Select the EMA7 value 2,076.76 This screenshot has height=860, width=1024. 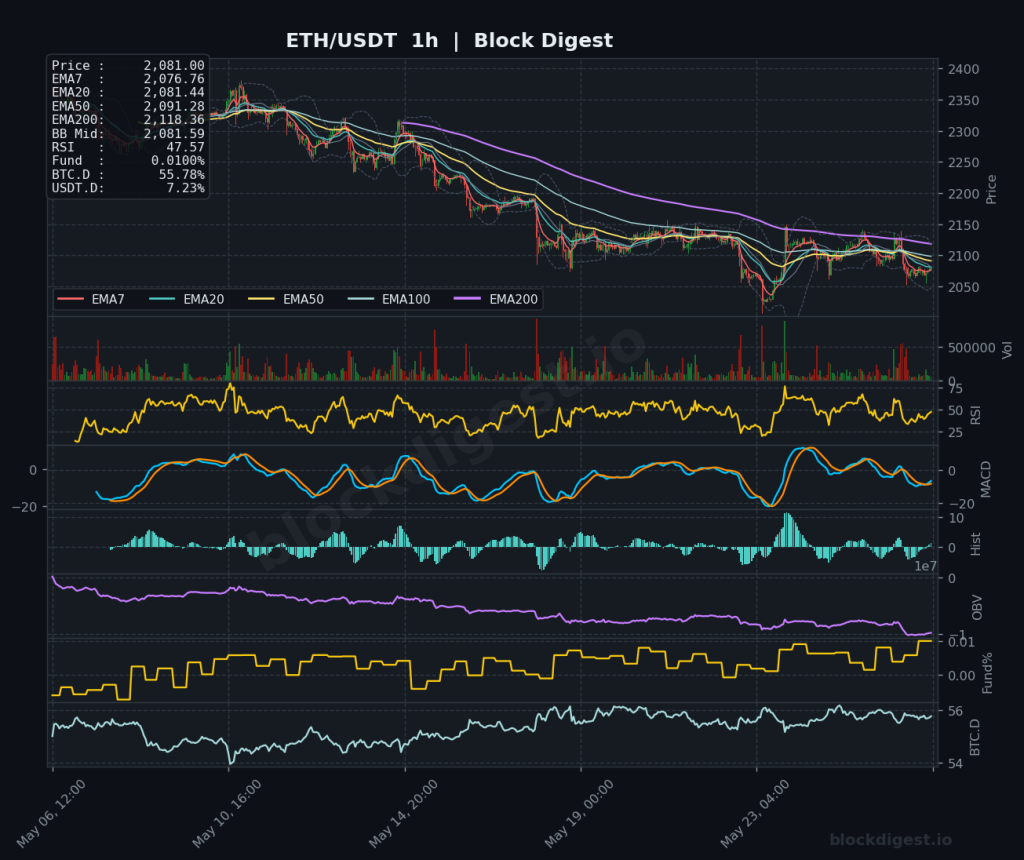[x=174, y=79]
